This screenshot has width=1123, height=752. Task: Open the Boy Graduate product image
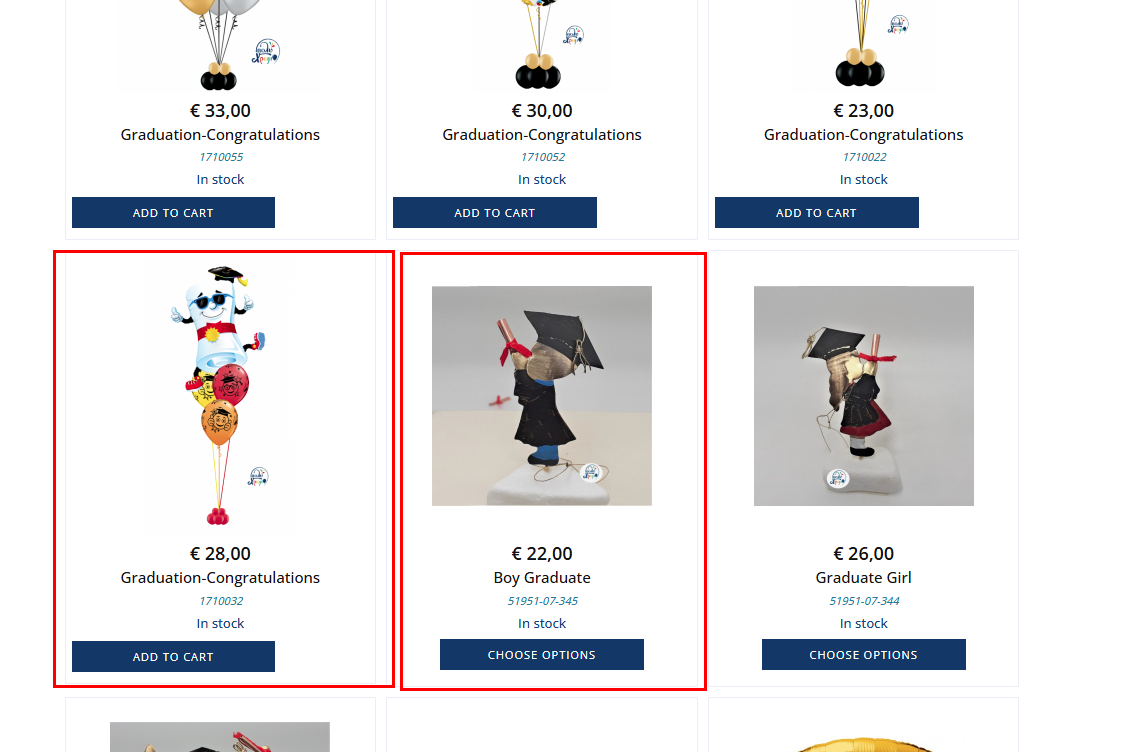tap(542, 396)
